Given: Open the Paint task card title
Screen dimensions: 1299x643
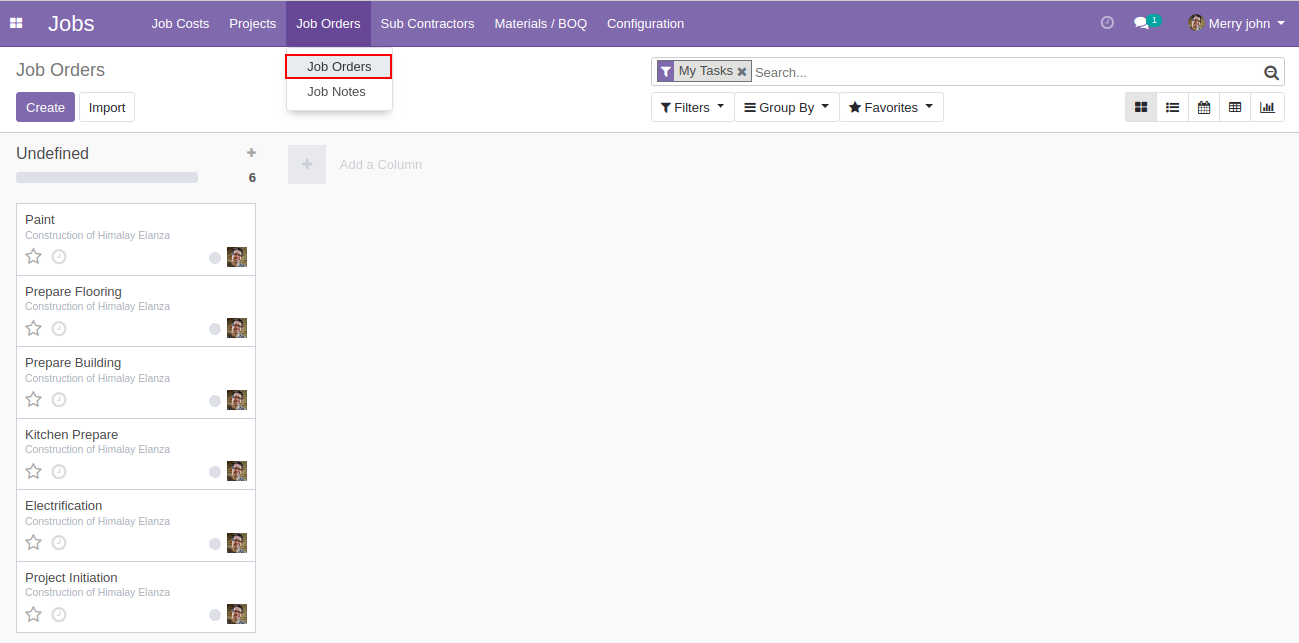Looking at the screenshot, I should pyautogui.click(x=40, y=220).
